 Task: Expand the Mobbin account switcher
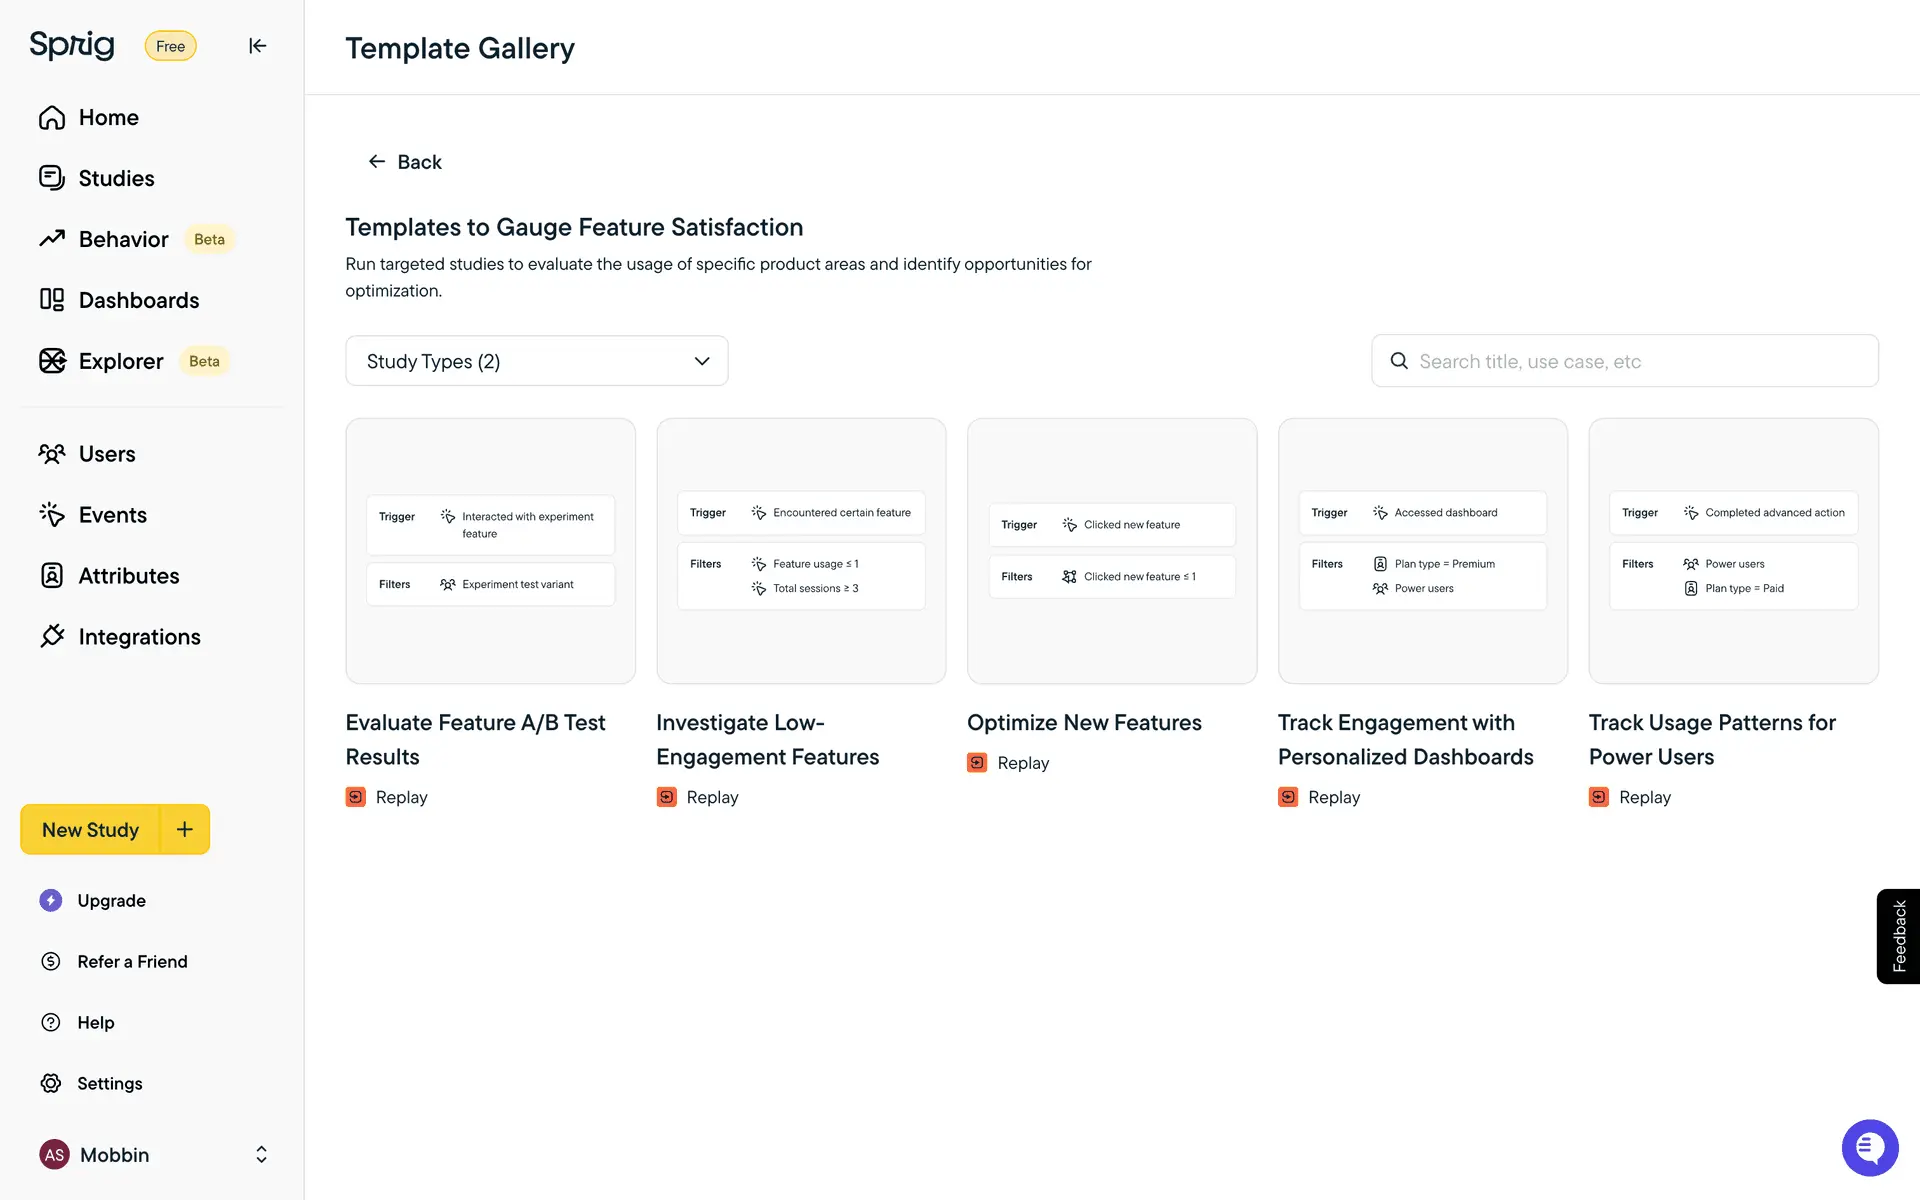point(261,1155)
